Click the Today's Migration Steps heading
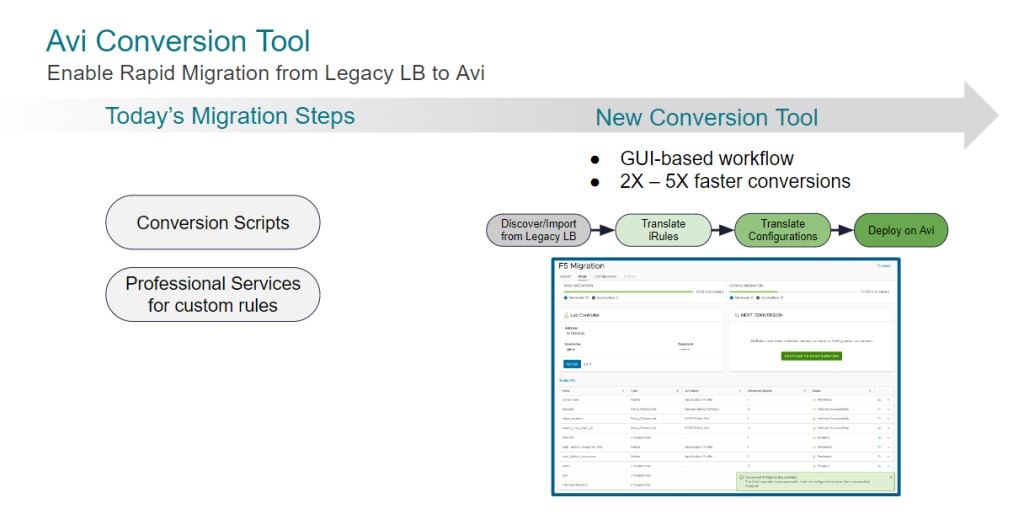The height and width of the screenshot is (514, 1024). click(x=230, y=116)
